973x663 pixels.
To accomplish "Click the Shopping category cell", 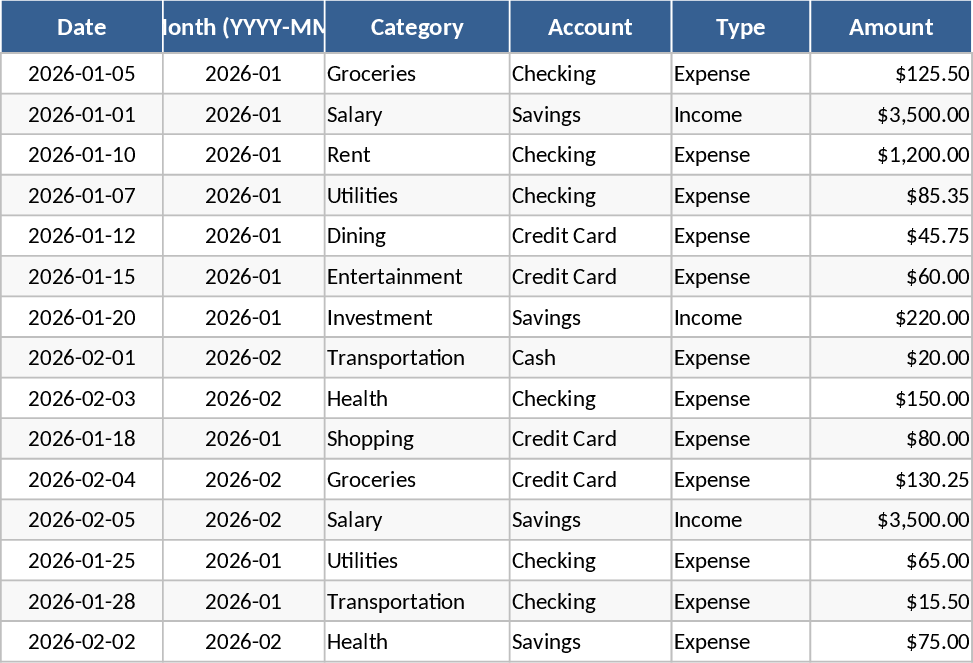I will click(417, 439).
